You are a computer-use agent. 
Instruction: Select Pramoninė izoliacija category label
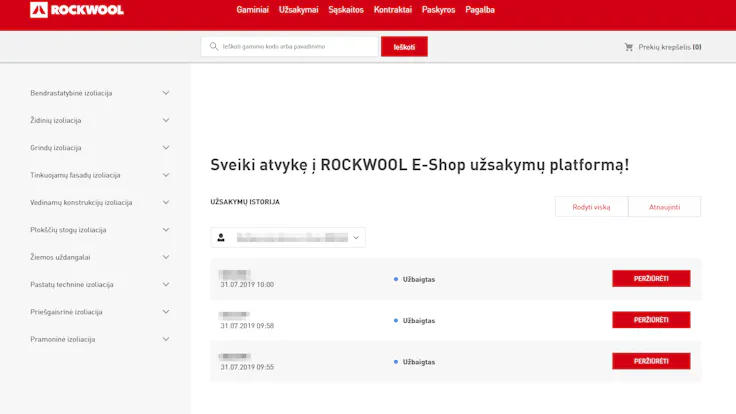63,339
